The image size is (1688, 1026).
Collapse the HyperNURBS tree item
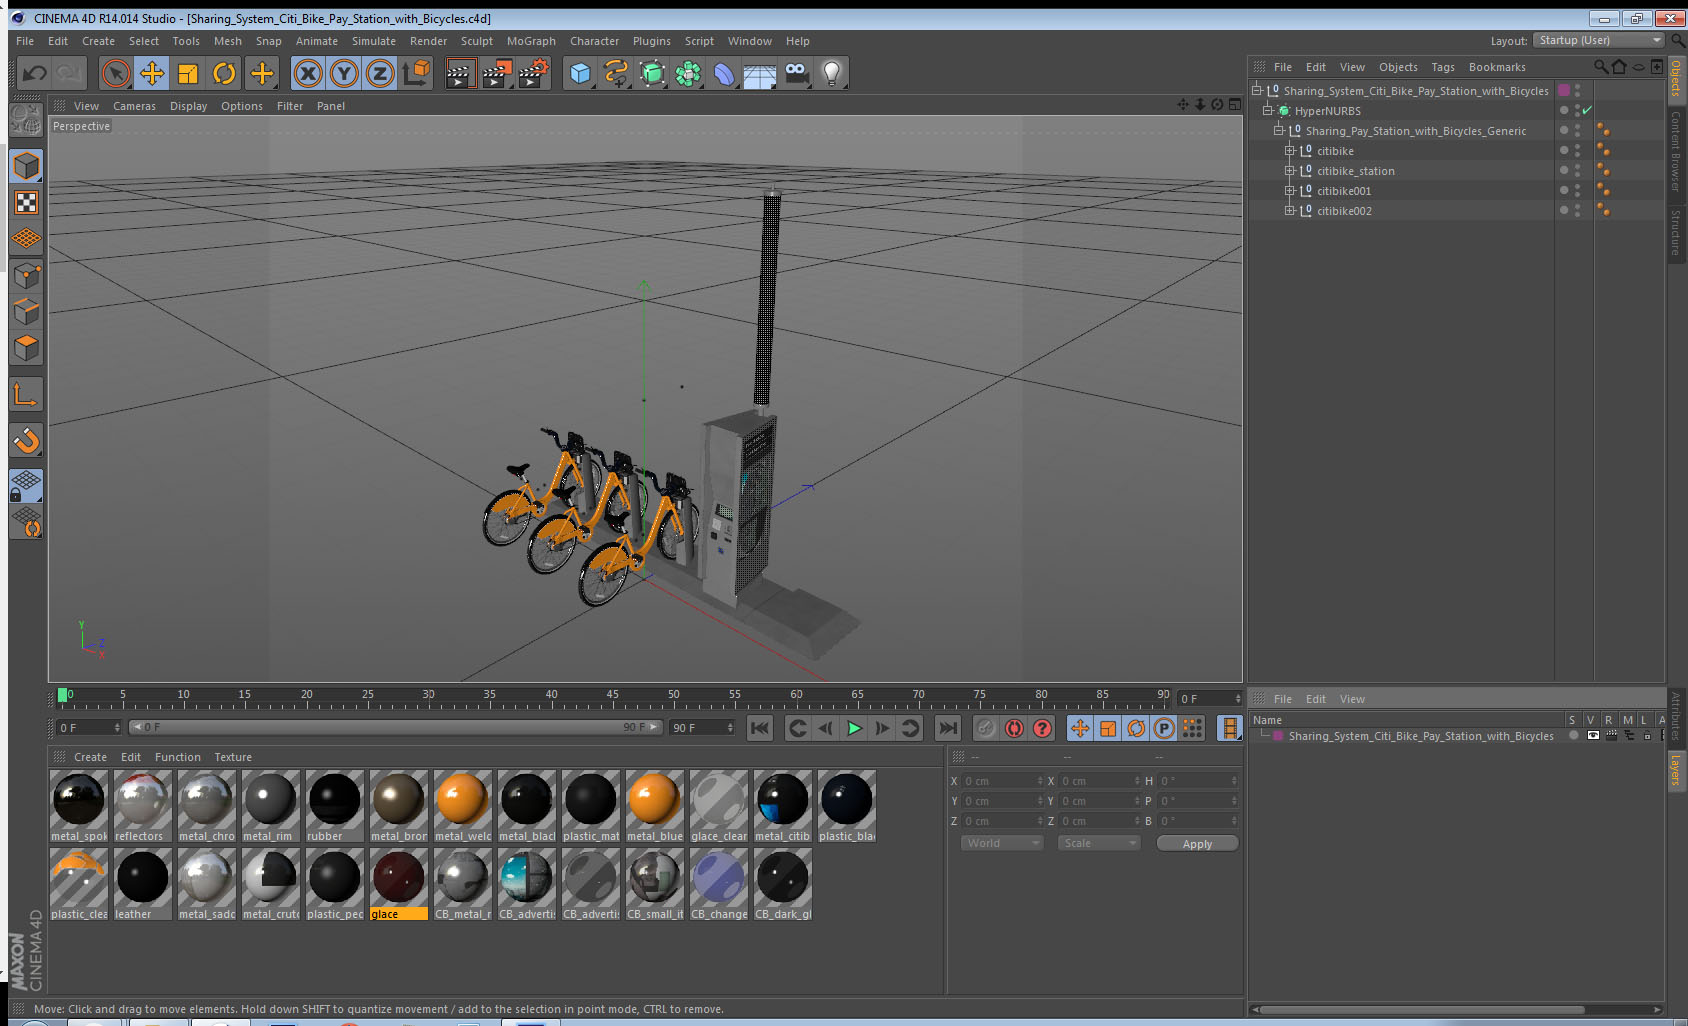pos(1268,110)
